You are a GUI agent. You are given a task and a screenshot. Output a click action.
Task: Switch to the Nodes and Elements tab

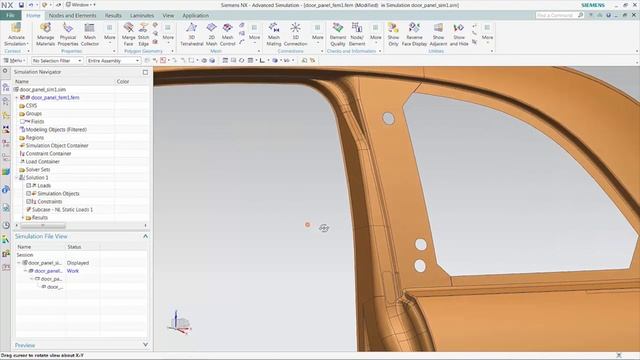click(x=72, y=15)
